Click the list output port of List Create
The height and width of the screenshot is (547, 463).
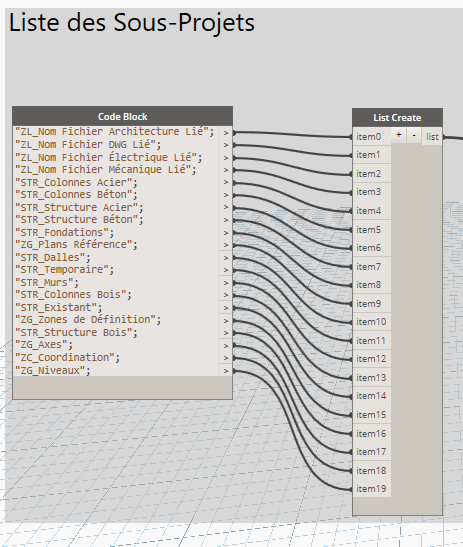coord(432,137)
